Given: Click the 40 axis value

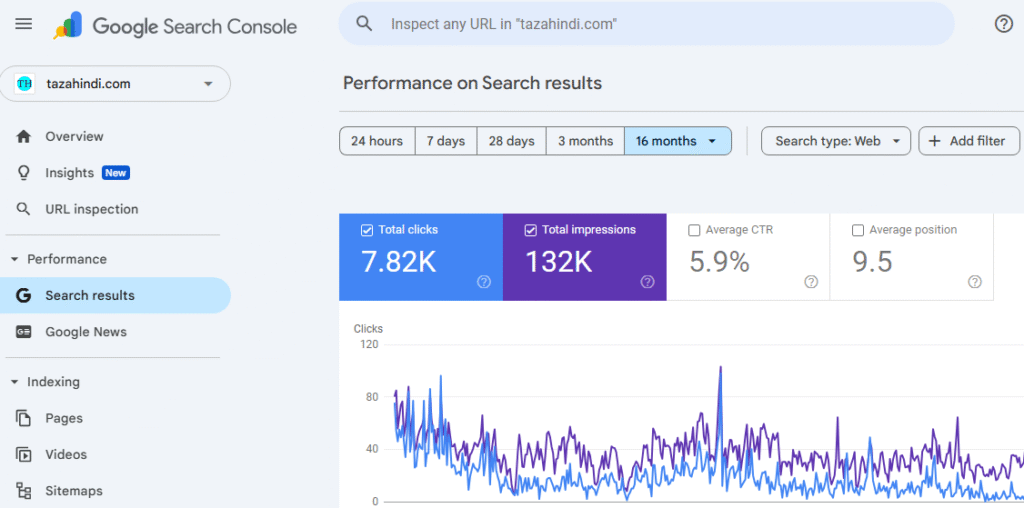Looking at the screenshot, I should click(372, 449).
